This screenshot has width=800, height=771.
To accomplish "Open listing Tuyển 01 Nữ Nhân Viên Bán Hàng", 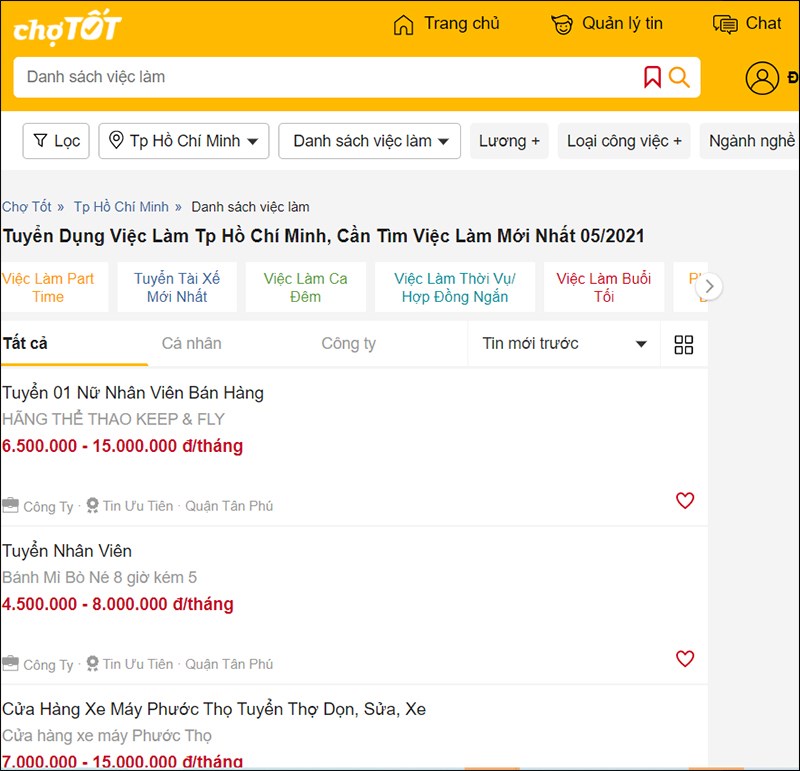I will (x=133, y=393).
